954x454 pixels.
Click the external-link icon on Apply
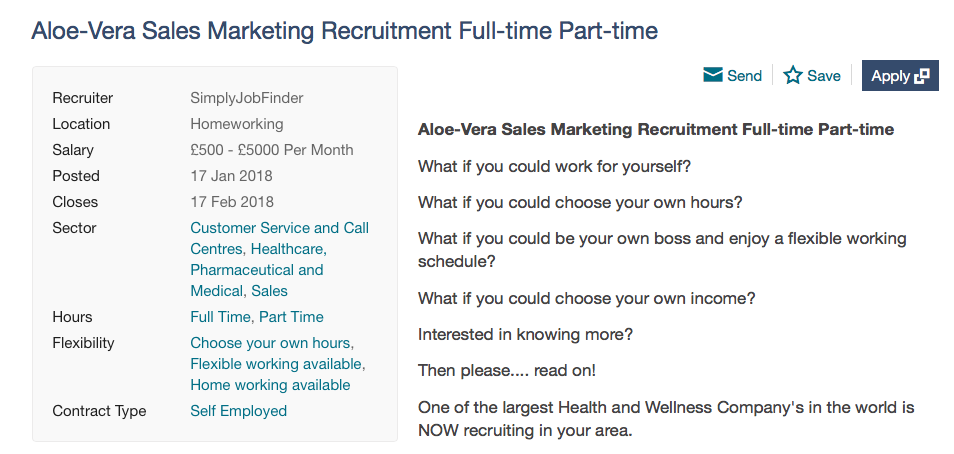point(922,75)
